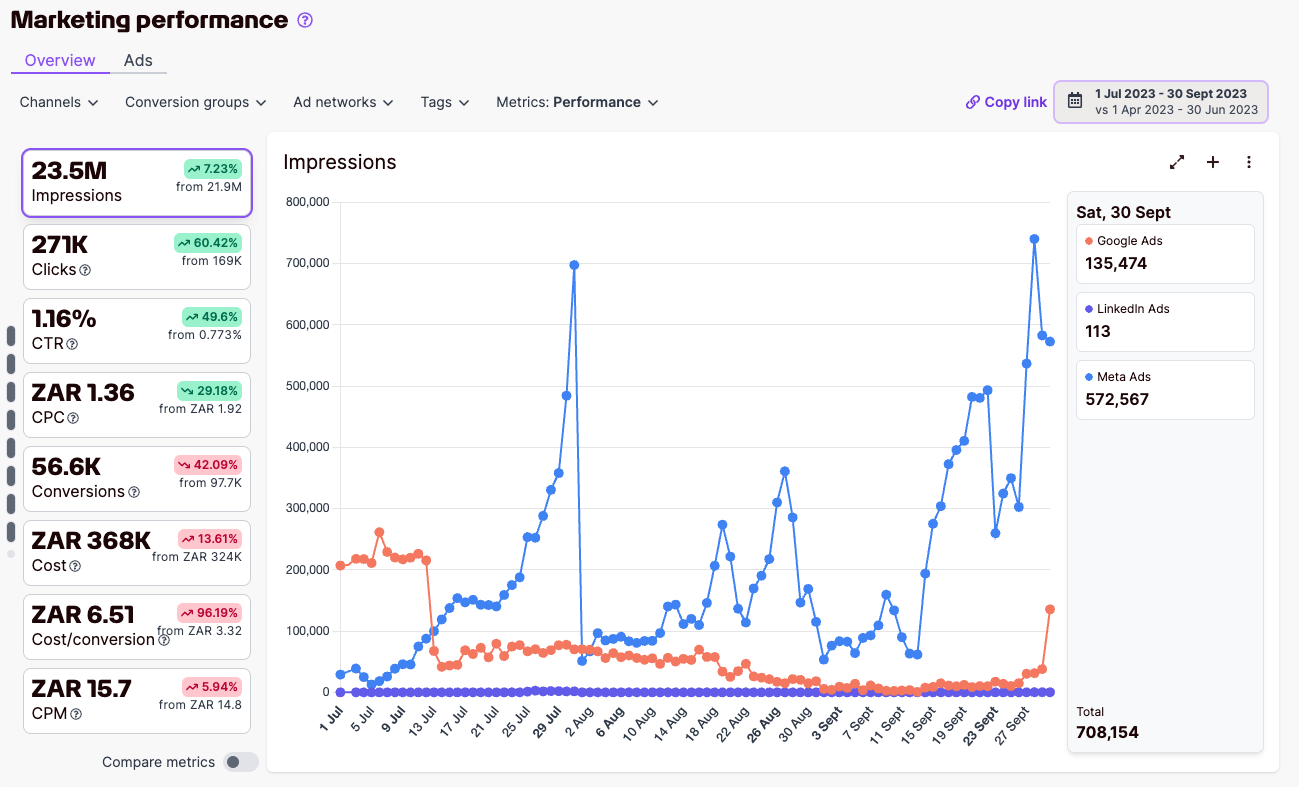The width and height of the screenshot is (1299, 787).
Task: Open the date range picker
Action: pos(1161,102)
